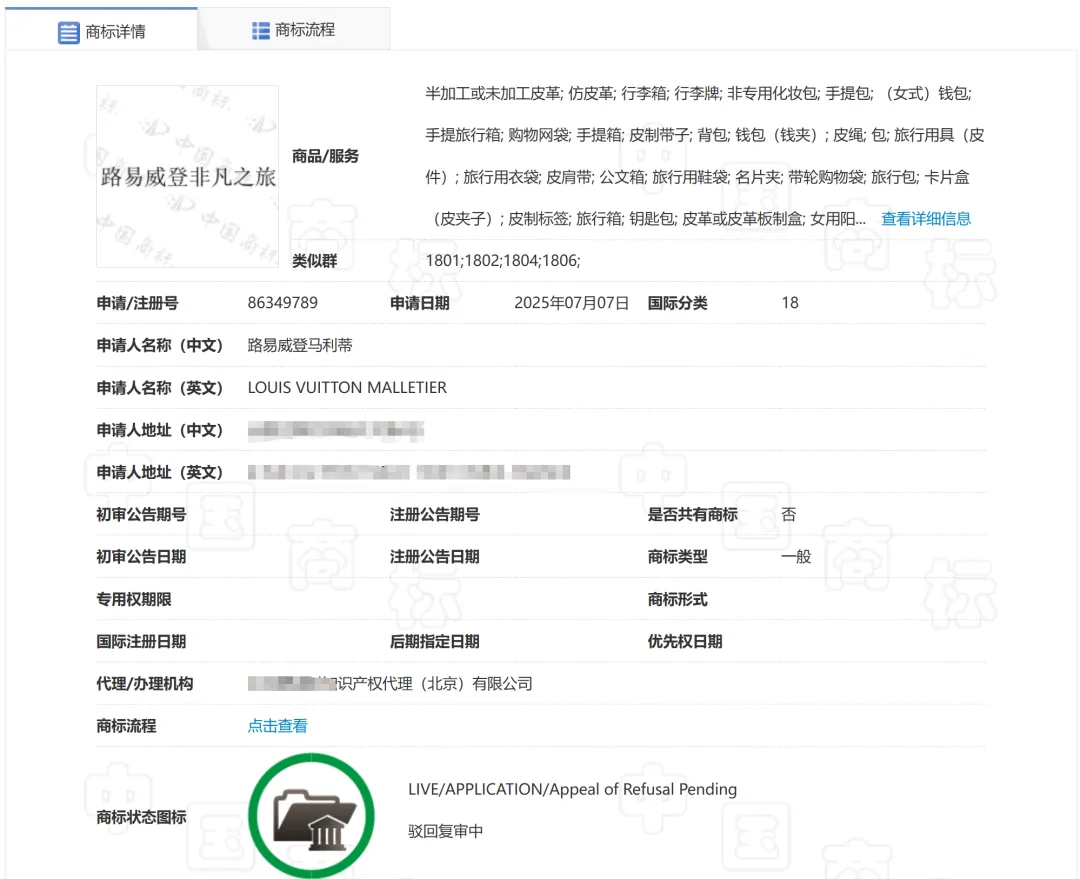This screenshot has width=1080, height=879.
Task: Select the similar group value 1801;1802;1804;1806;
Action: pyautogui.click(x=503, y=260)
